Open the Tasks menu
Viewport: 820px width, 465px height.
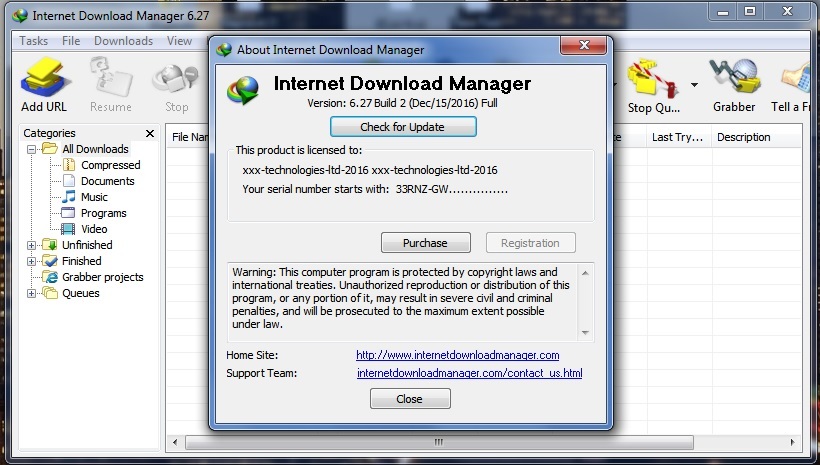[33, 41]
